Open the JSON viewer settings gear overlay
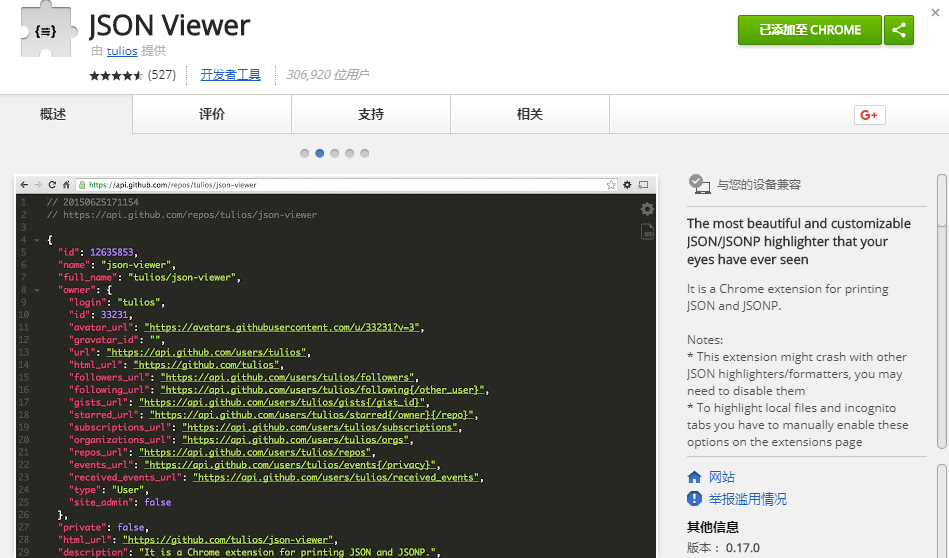 click(647, 209)
